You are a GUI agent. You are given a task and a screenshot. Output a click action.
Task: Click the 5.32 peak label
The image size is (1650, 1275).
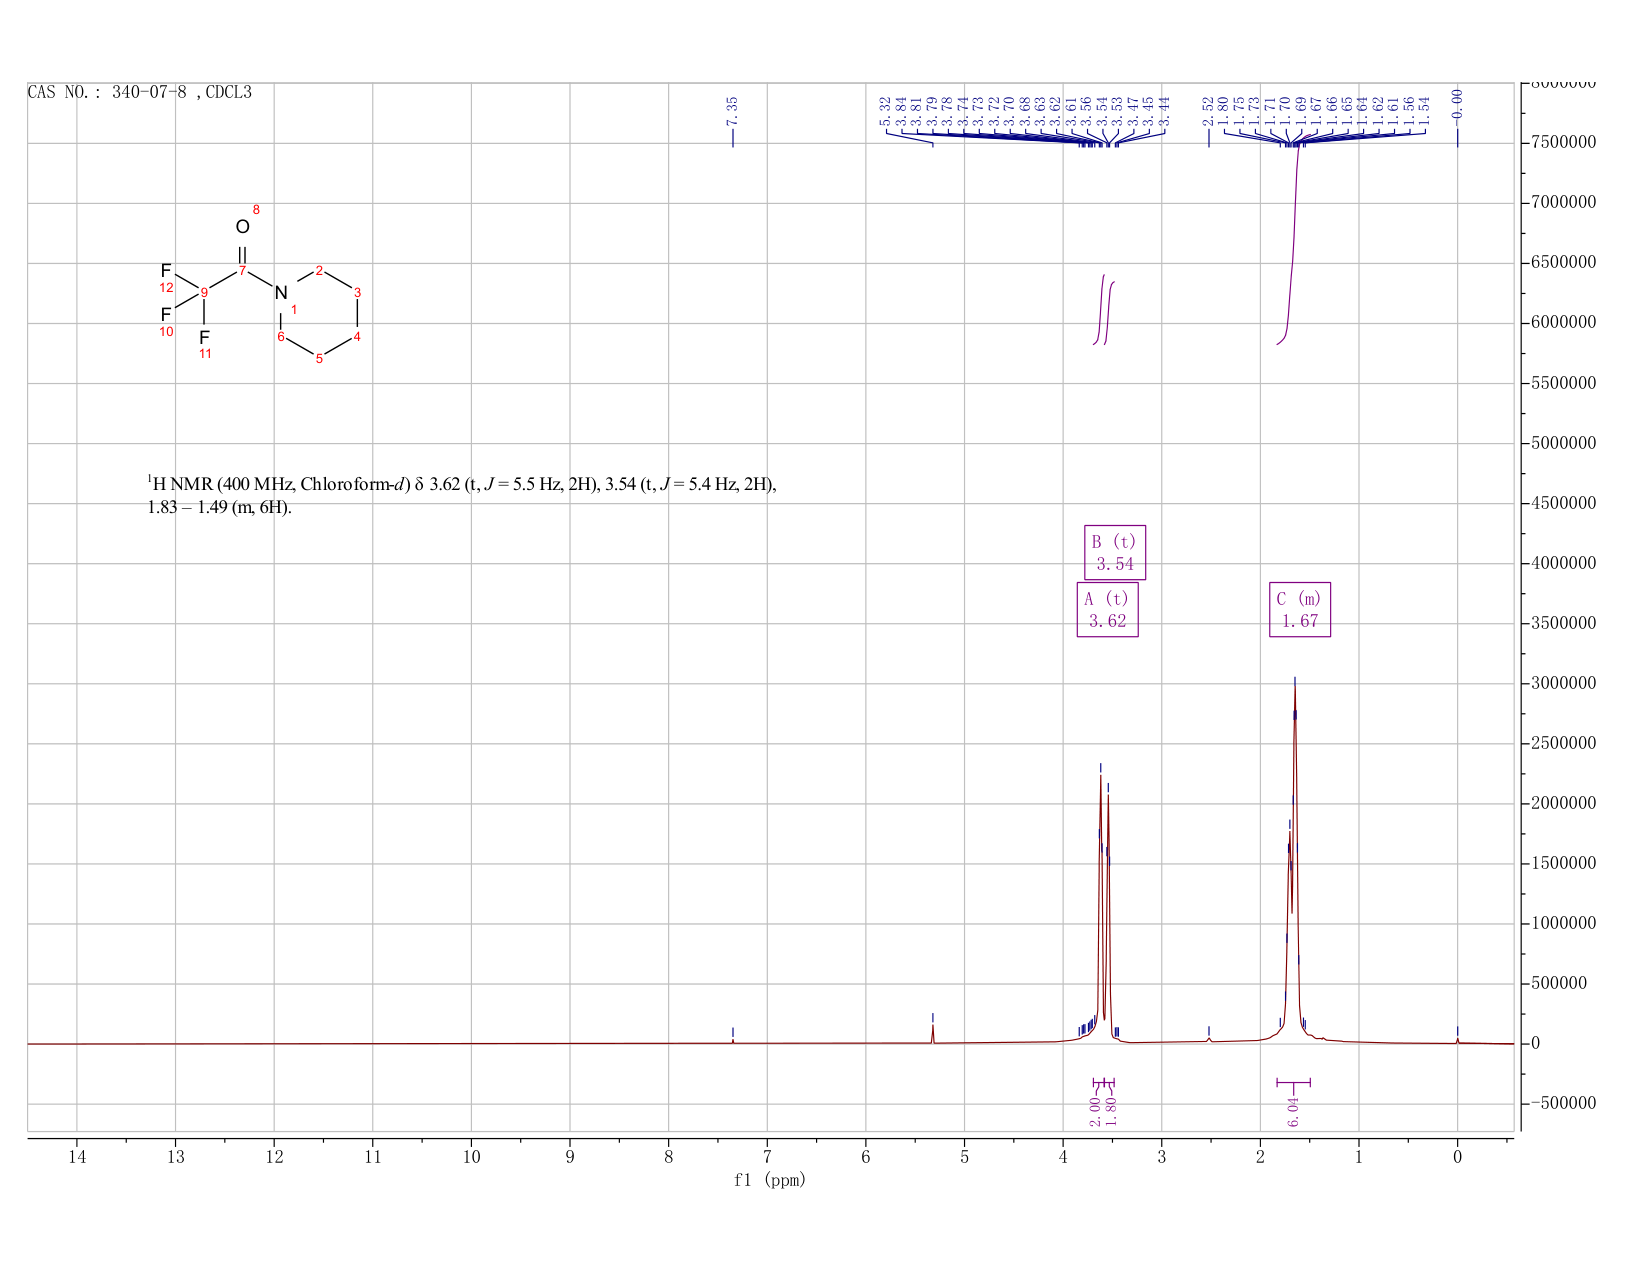pyautogui.click(x=885, y=109)
